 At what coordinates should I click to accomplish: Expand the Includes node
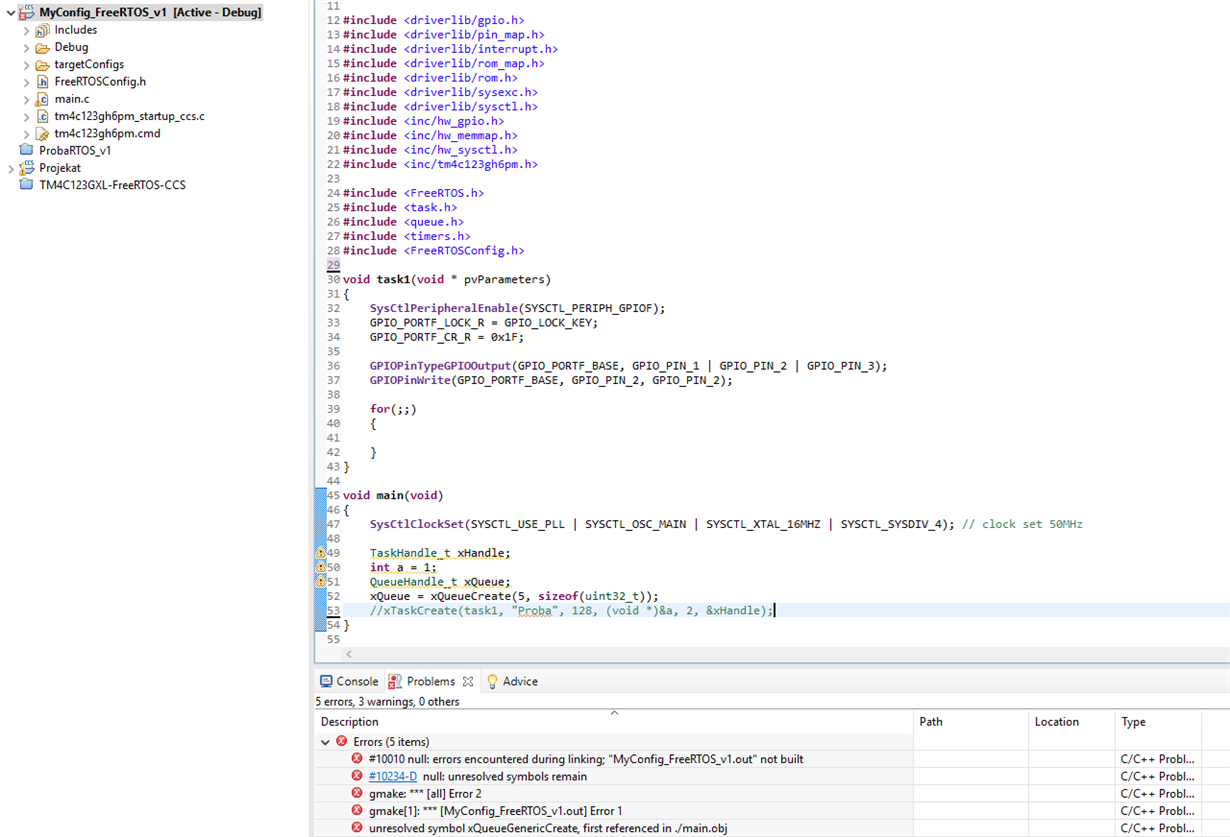click(x=27, y=31)
